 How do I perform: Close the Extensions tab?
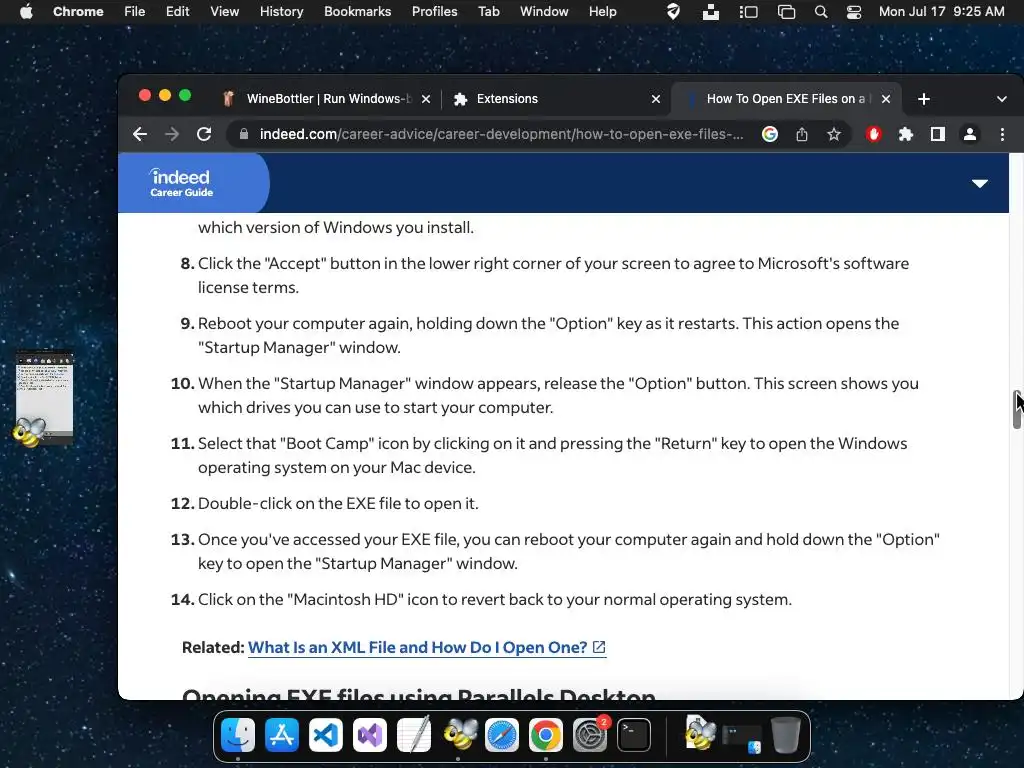point(656,99)
